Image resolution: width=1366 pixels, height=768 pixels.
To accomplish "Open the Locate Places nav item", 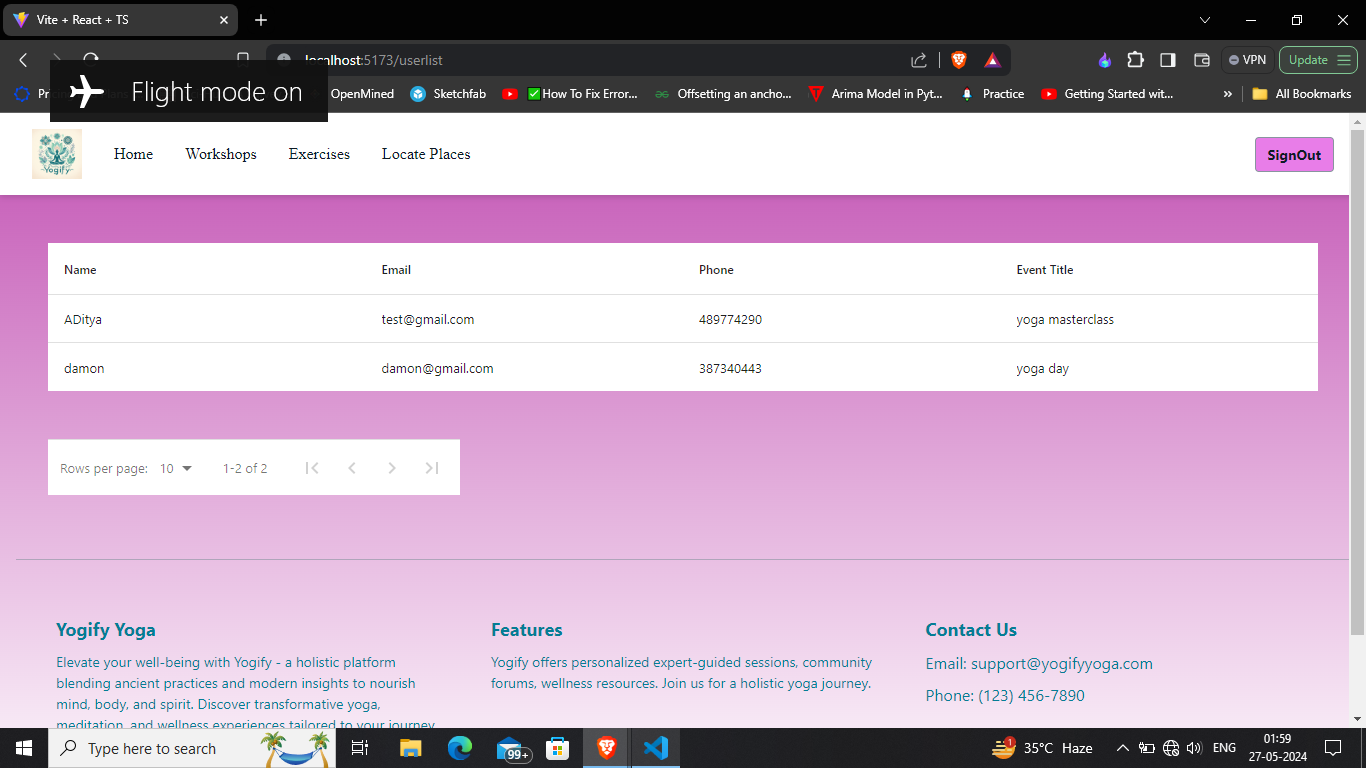I will [x=426, y=154].
